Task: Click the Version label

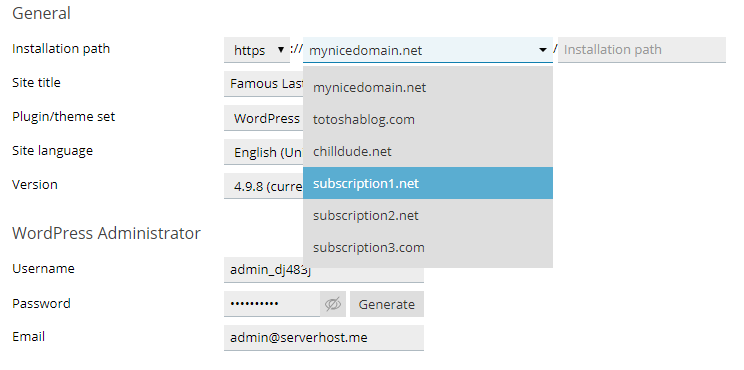Action: 35,185
